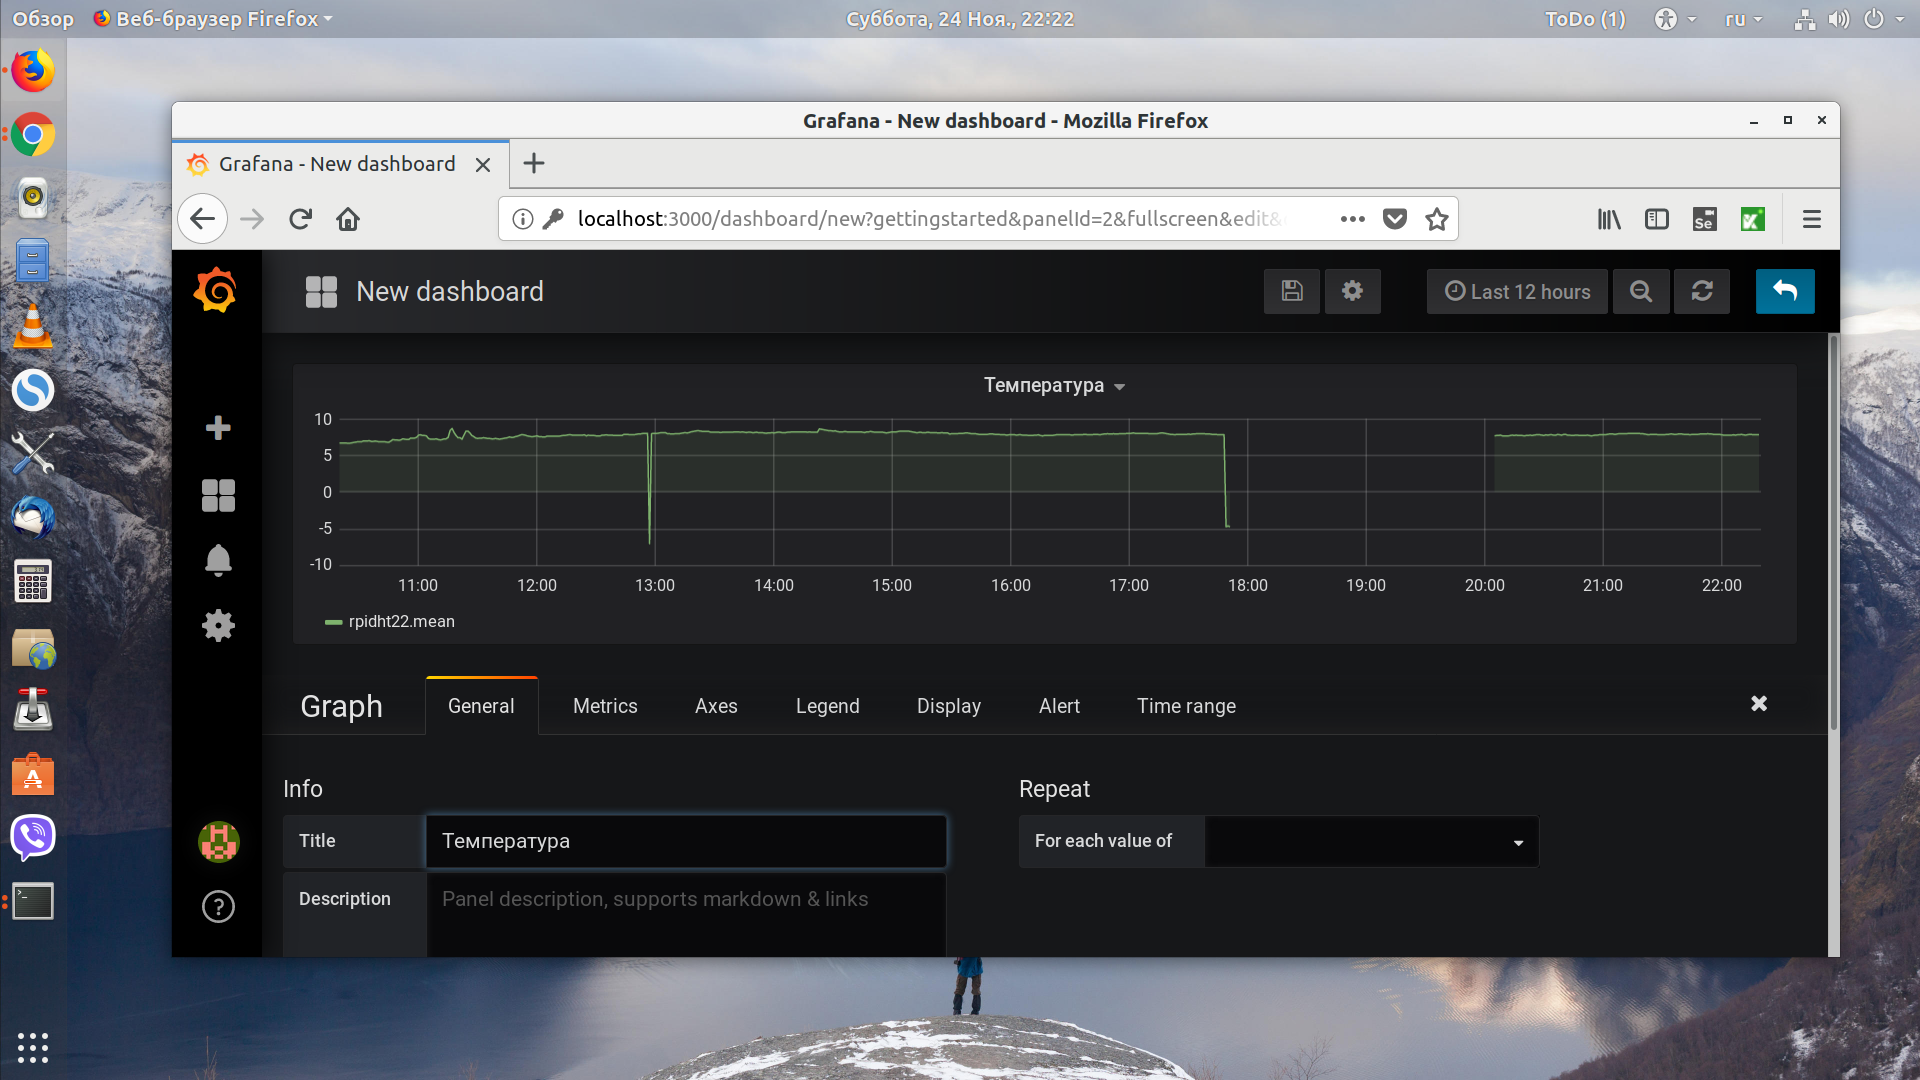This screenshot has height=1080, width=1920.
Task: Open the Alerting bell in the Grafana sidebar
Action: pyautogui.click(x=218, y=560)
